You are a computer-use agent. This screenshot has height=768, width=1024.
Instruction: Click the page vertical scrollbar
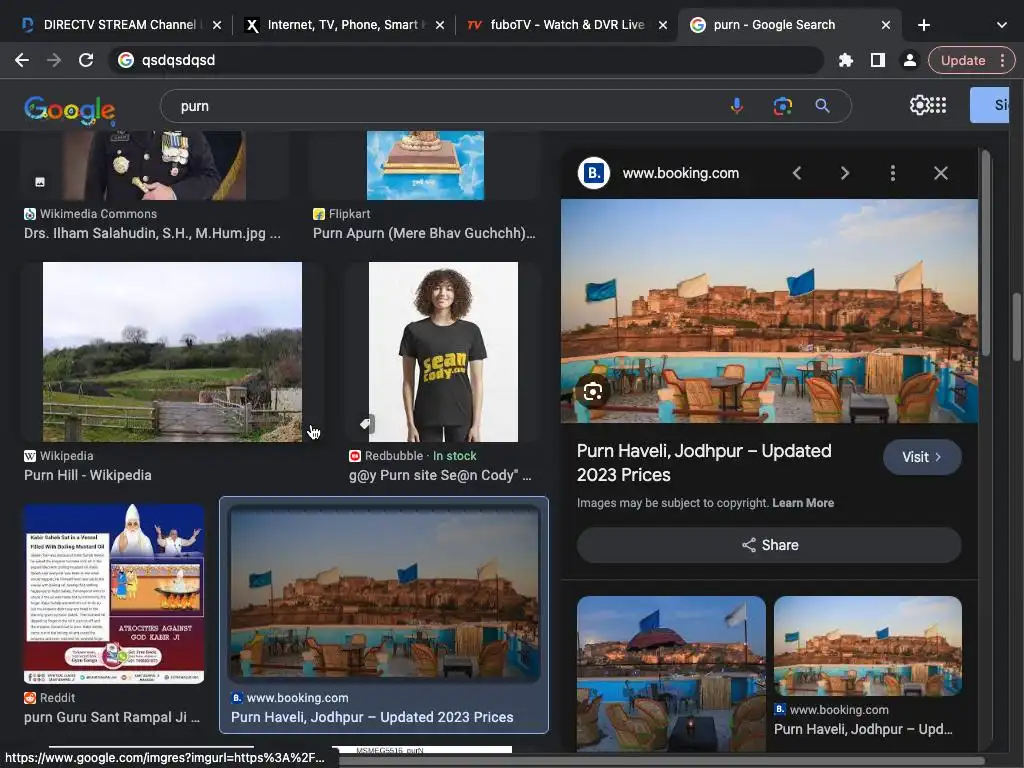click(1017, 327)
